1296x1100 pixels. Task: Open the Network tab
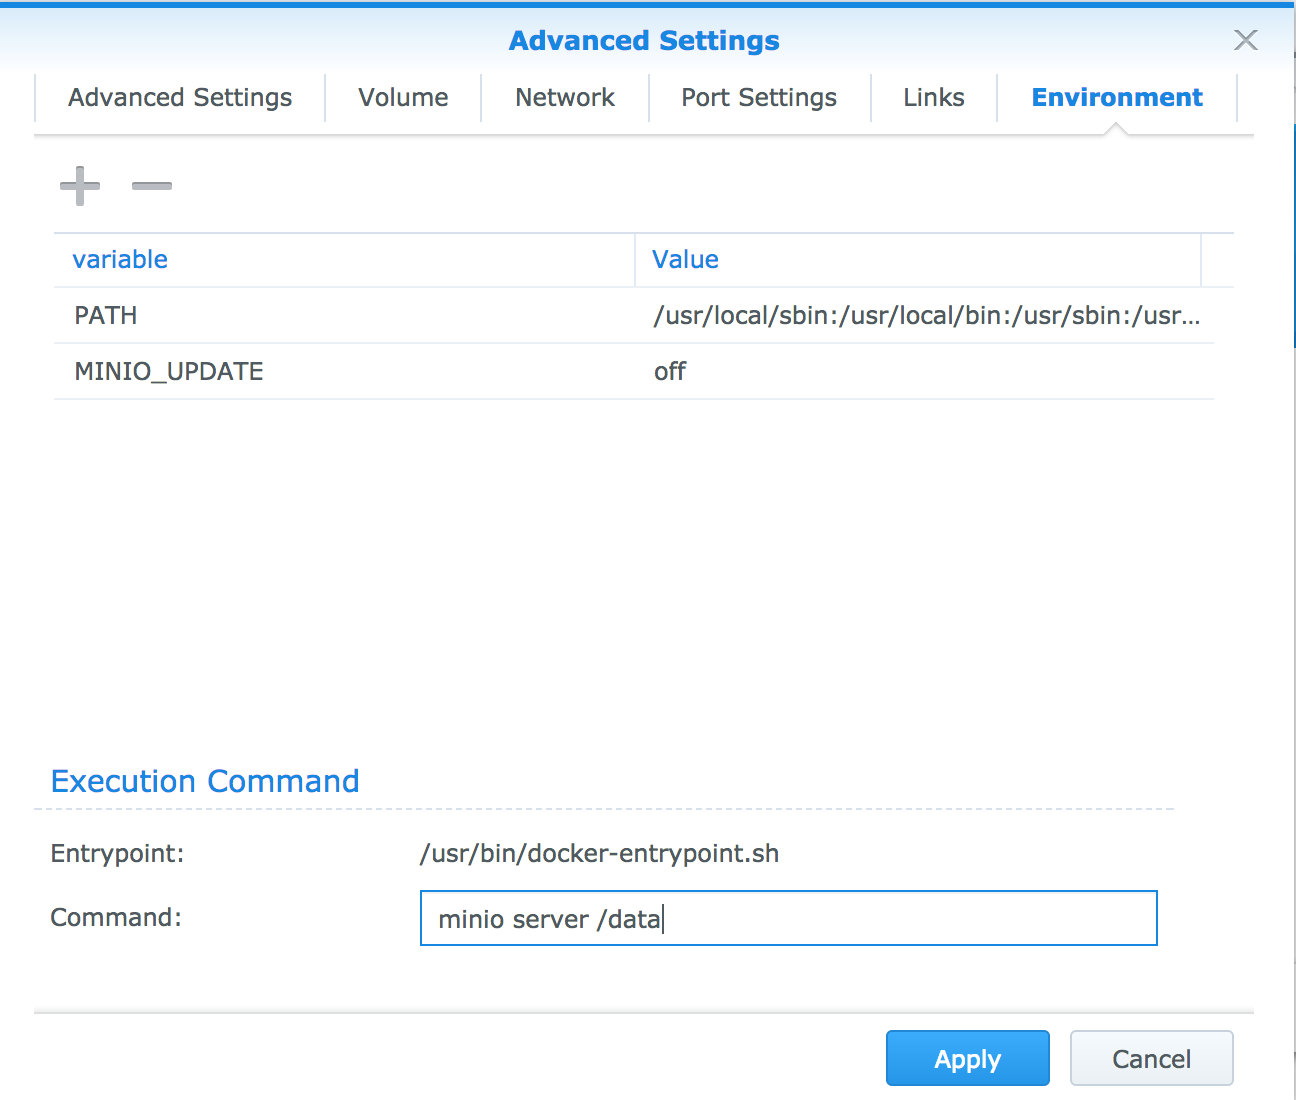(x=565, y=98)
